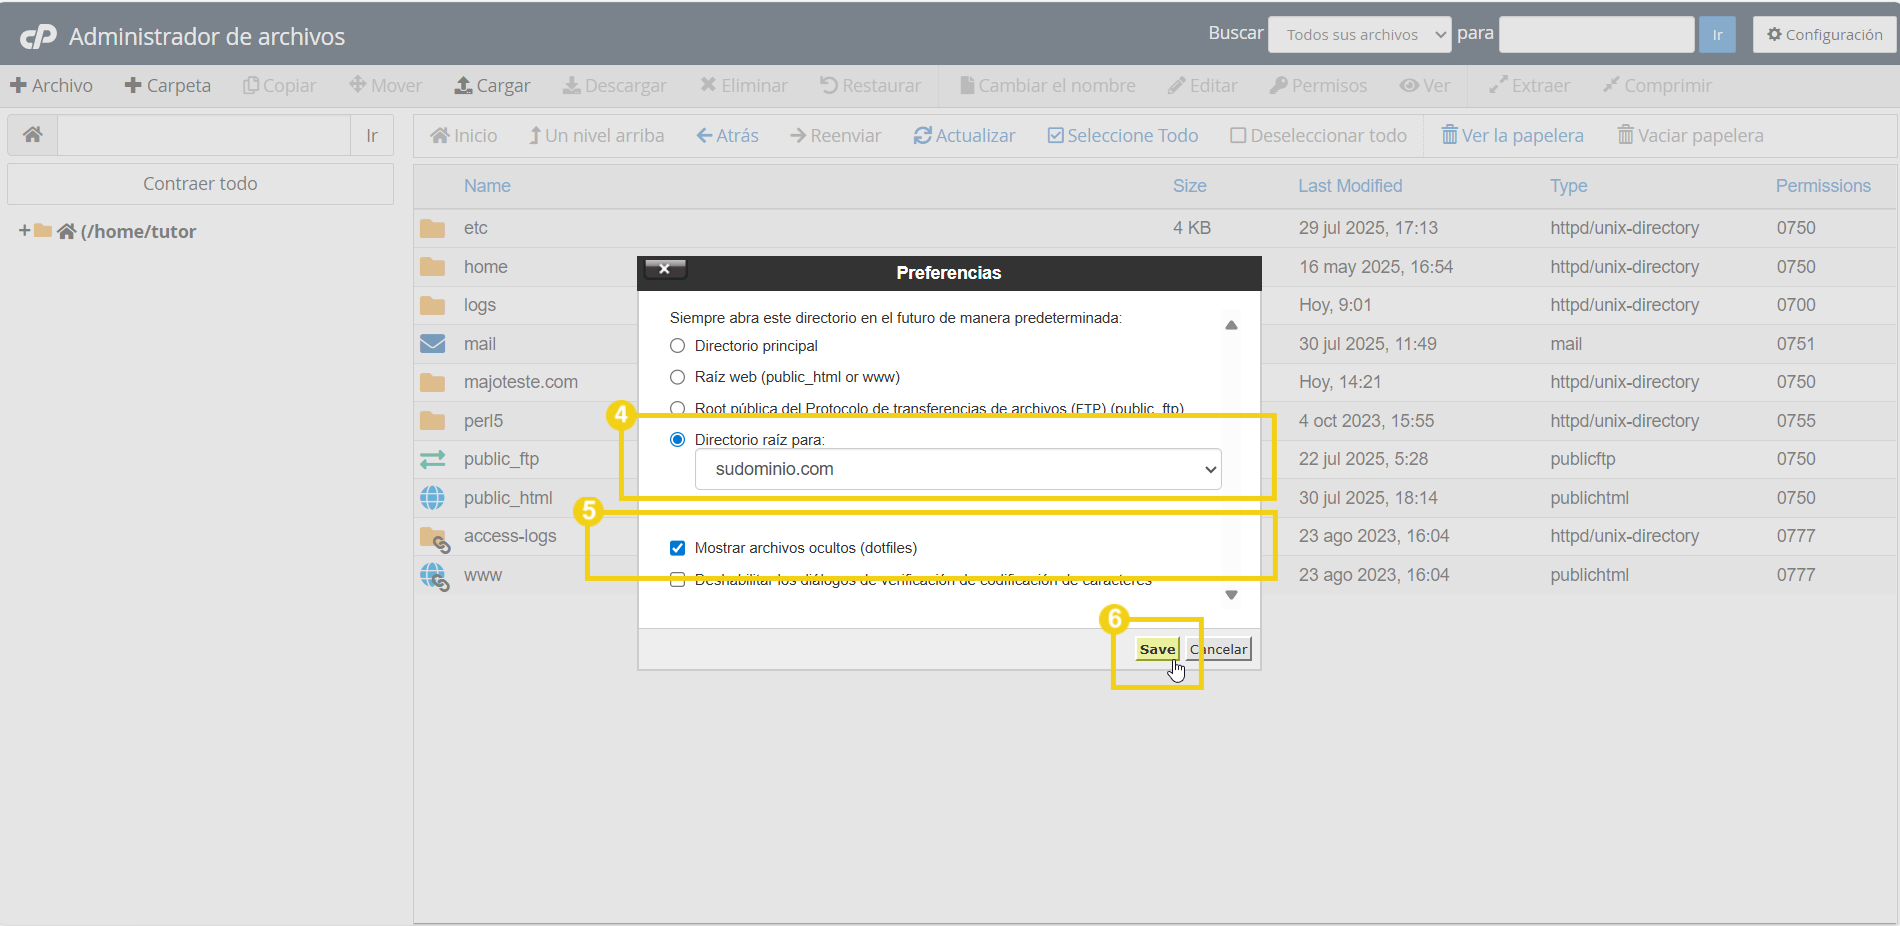Open the Cargar upload tool
The height and width of the screenshot is (926, 1900).
click(492, 86)
